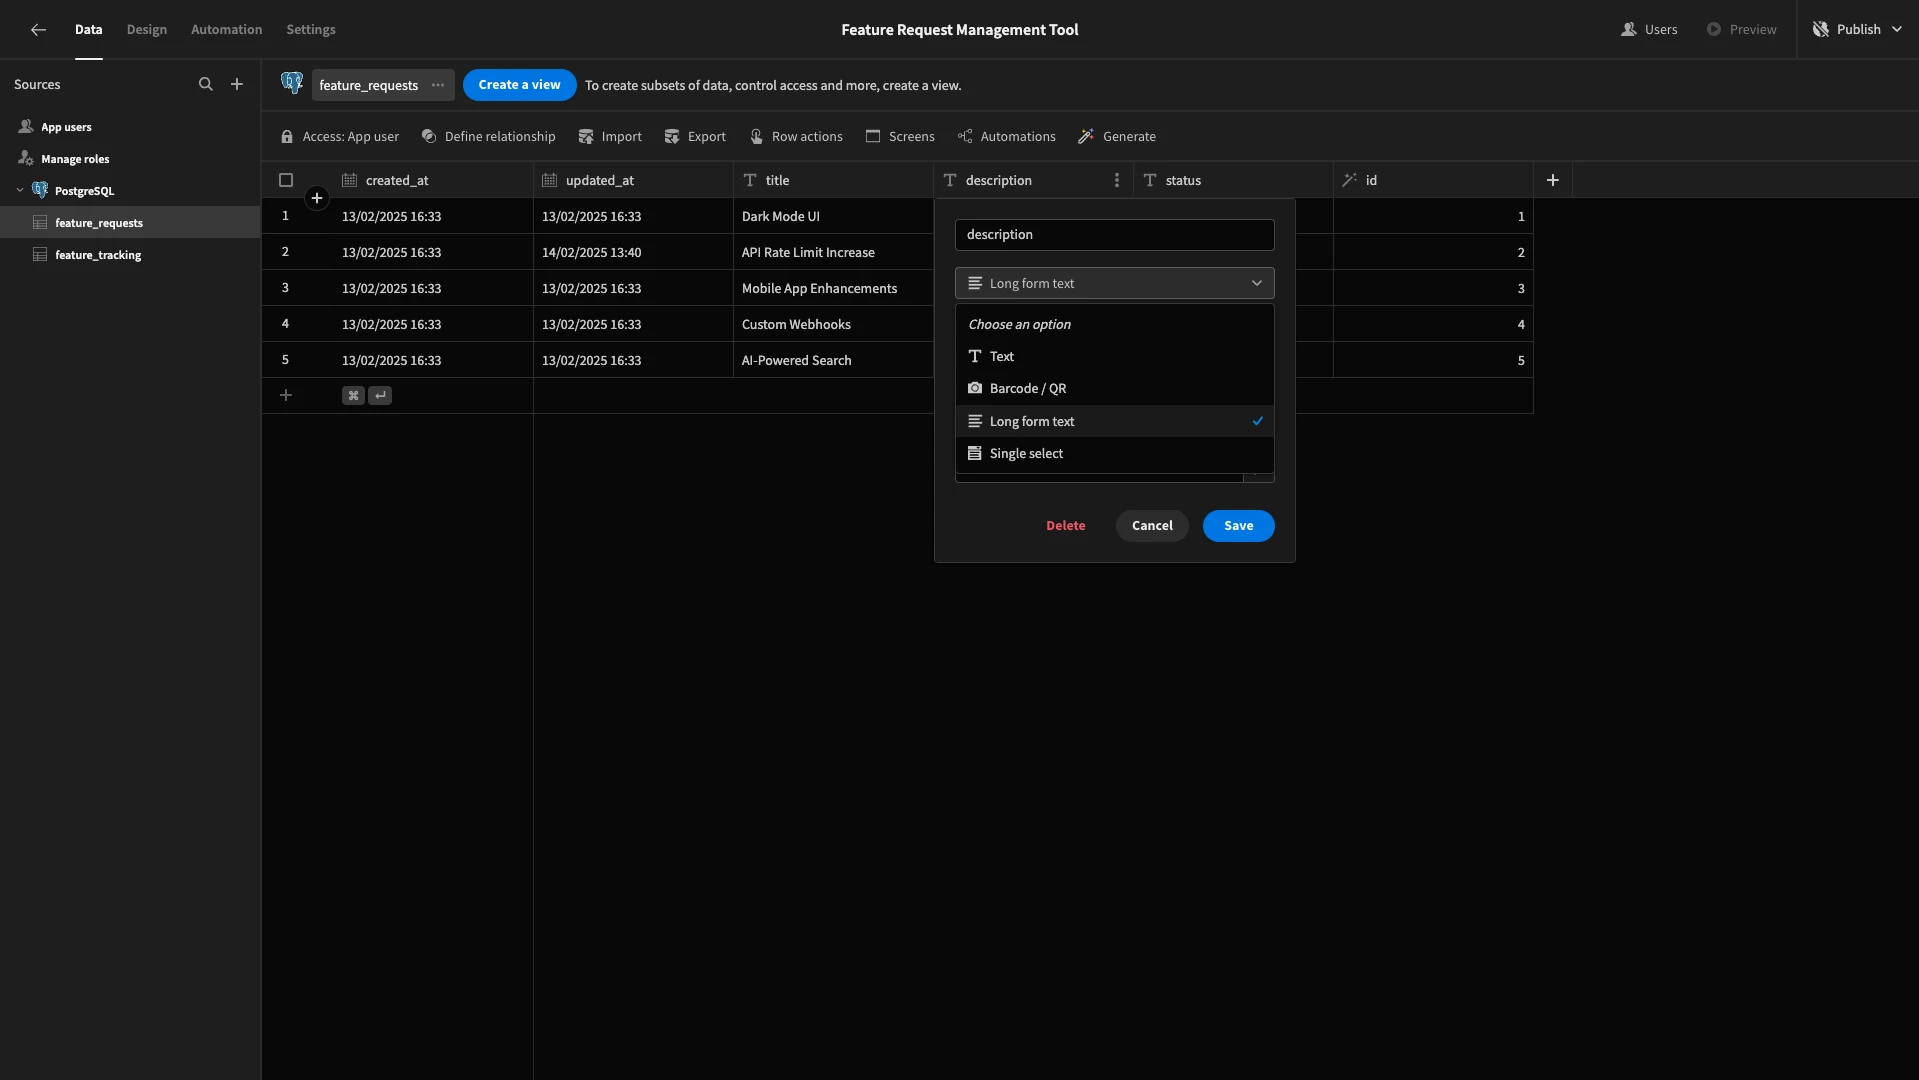This screenshot has width=1919, height=1080.
Task: Click the status column header
Action: (1233, 181)
